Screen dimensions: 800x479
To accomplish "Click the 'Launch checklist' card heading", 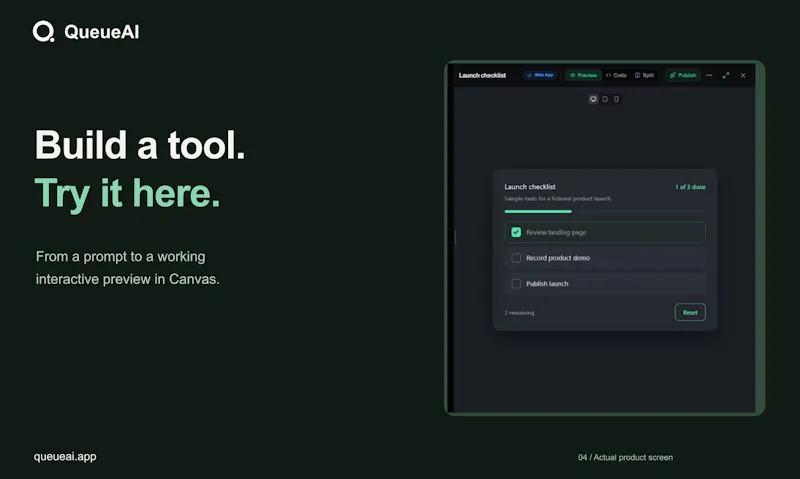I will click(530, 187).
